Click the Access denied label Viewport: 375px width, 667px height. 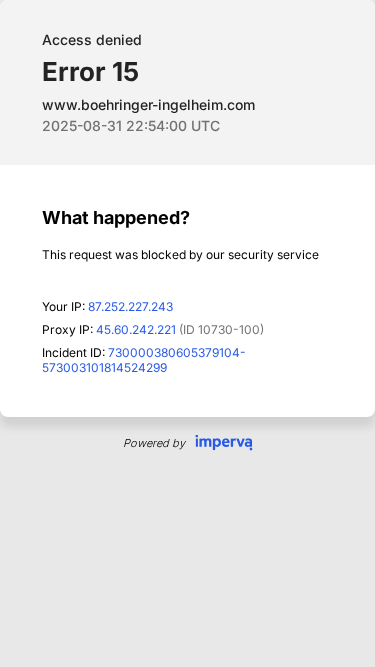pos(92,40)
